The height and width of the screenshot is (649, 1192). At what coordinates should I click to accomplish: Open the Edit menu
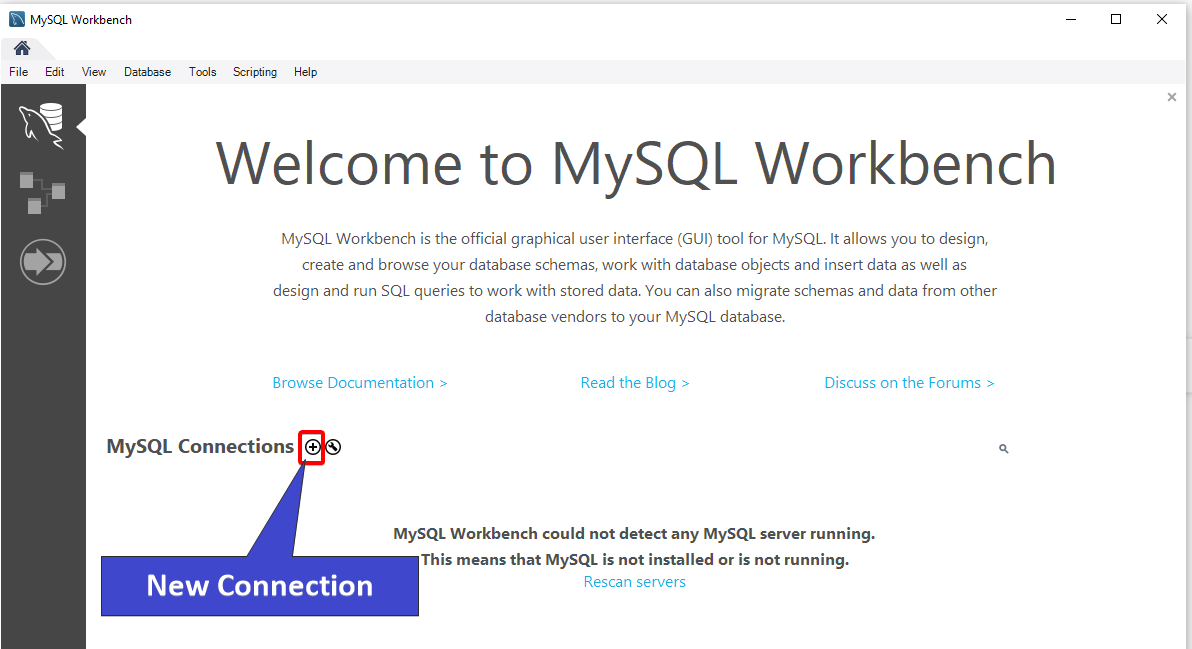point(54,71)
